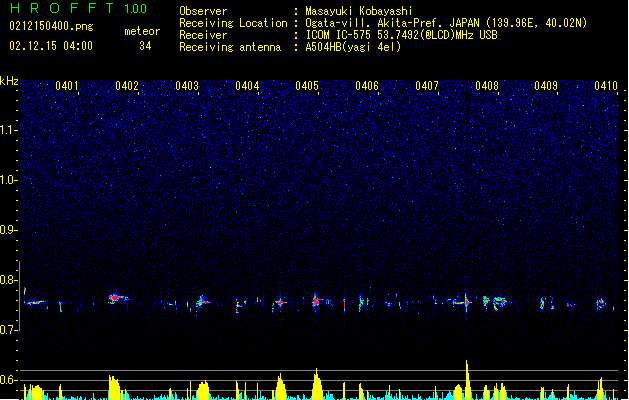Click the 0402 time marker
The width and height of the screenshot is (629, 400).
tap(127, 86)
